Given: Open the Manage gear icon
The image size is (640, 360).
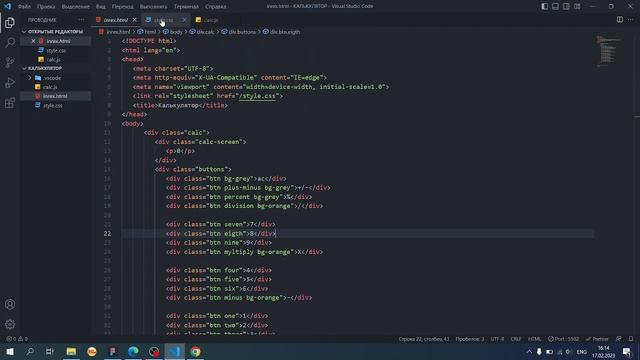Looking at the screenshot, I should coord(10,324).
